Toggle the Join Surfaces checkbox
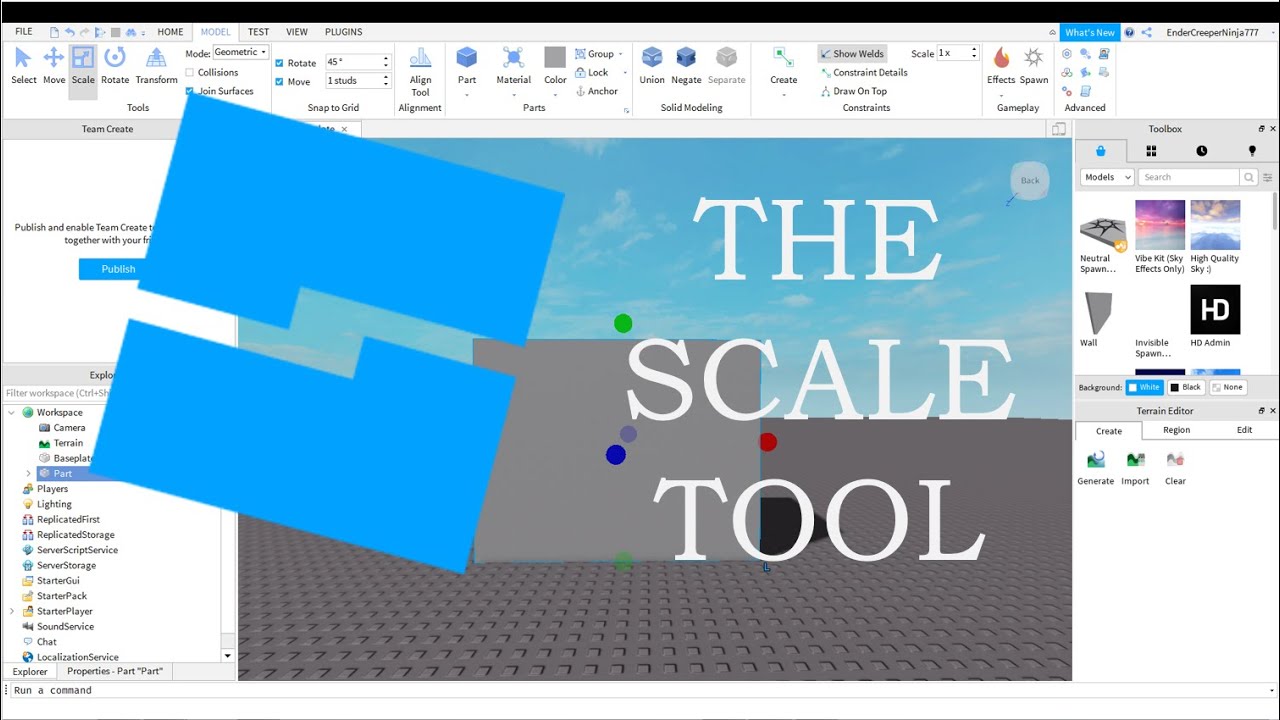The width and height of the screenshot is (1280, 720). pyautogui.click(x=190, y=91)
